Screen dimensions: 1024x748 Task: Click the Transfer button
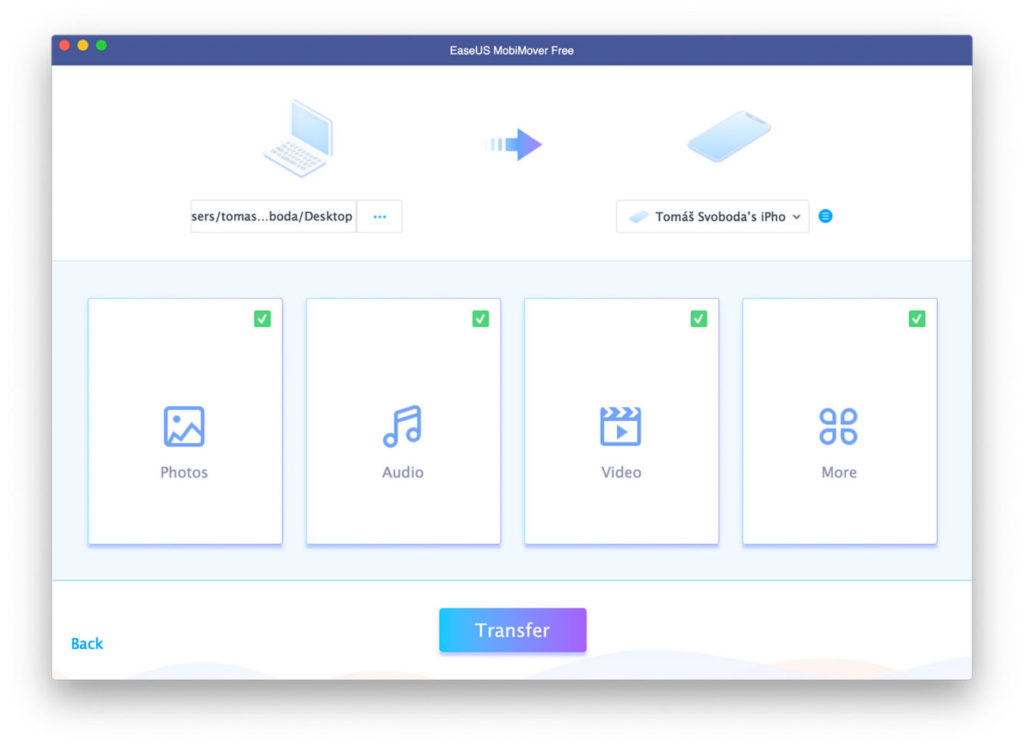[x=513, y=630]
